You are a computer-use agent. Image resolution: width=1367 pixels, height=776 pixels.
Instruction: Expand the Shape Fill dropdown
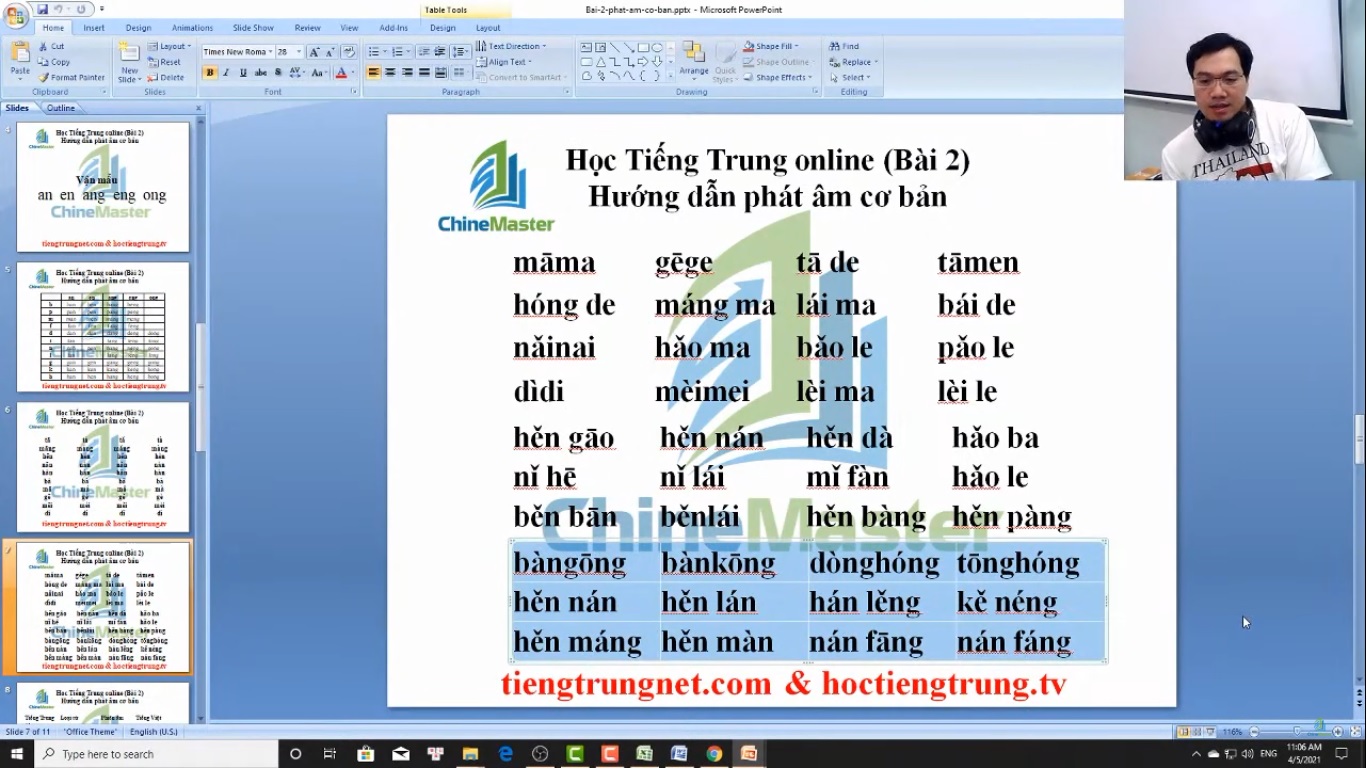point(769,46)
